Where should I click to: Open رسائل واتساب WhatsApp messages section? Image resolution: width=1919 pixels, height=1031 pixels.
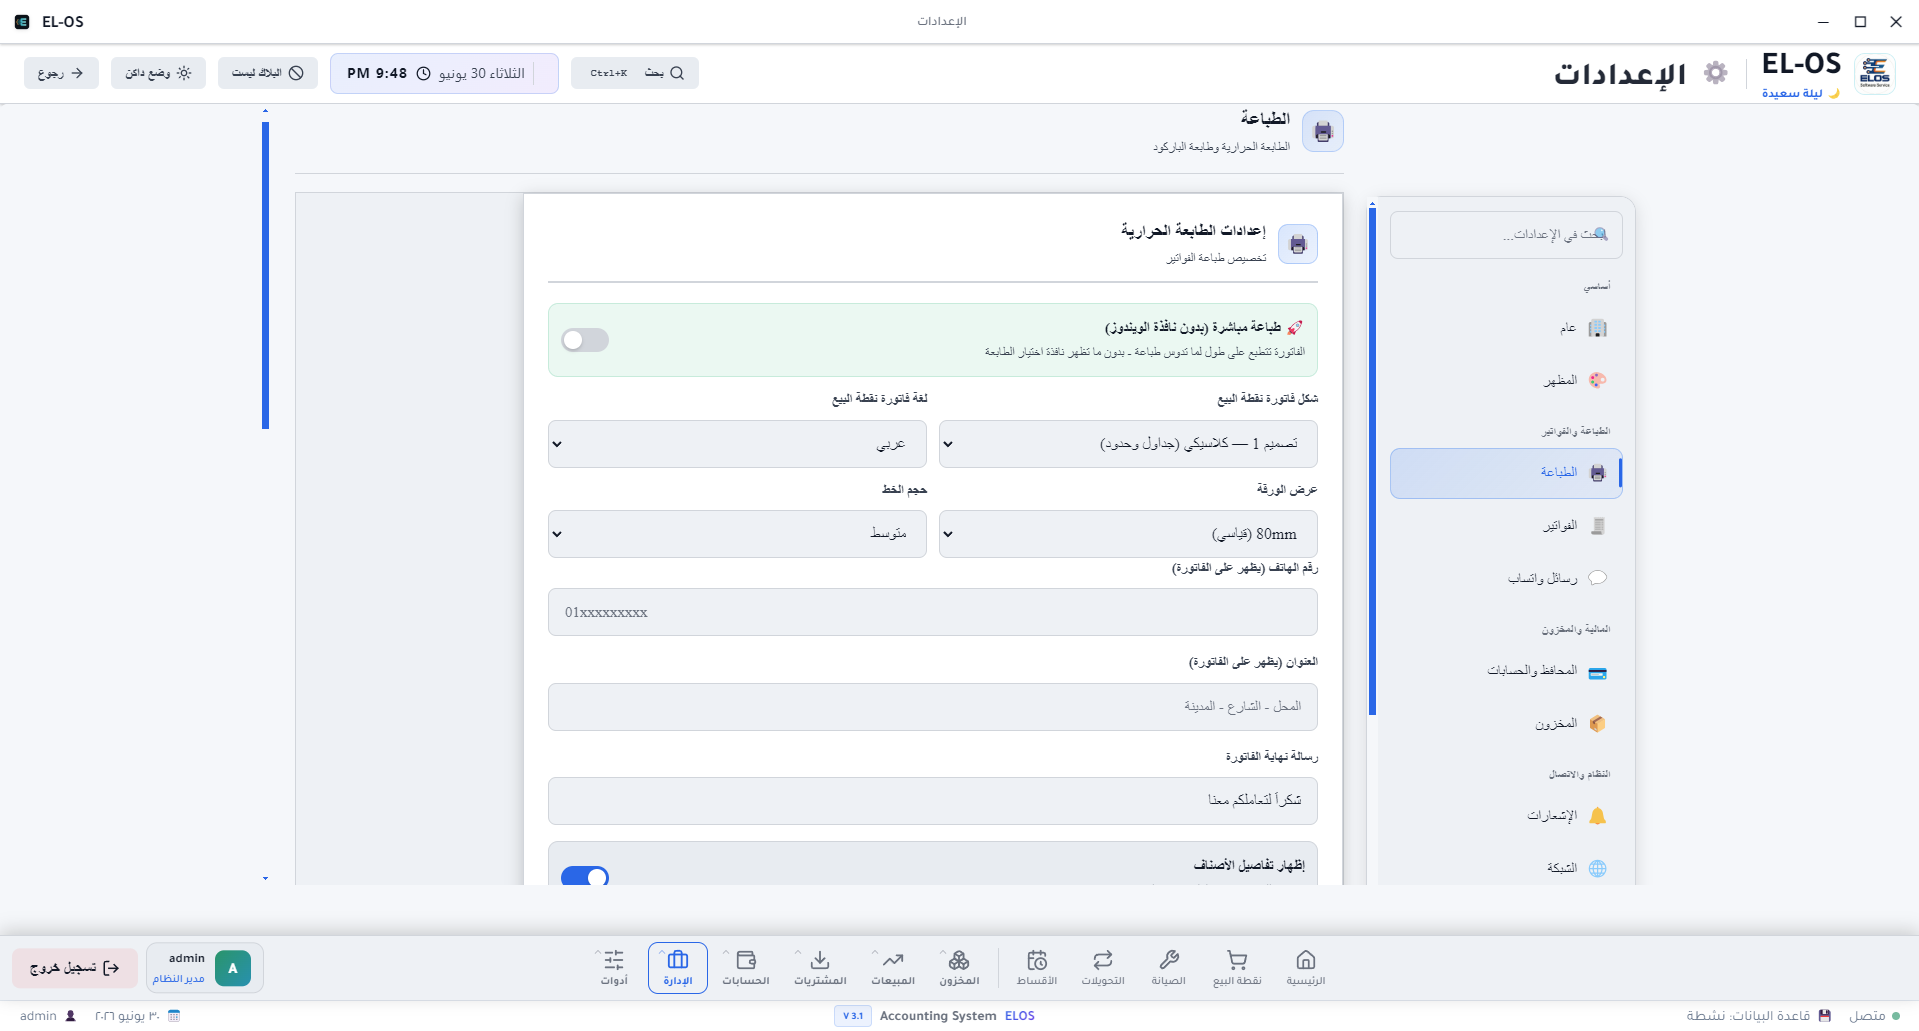click(x=1506, y=578)
